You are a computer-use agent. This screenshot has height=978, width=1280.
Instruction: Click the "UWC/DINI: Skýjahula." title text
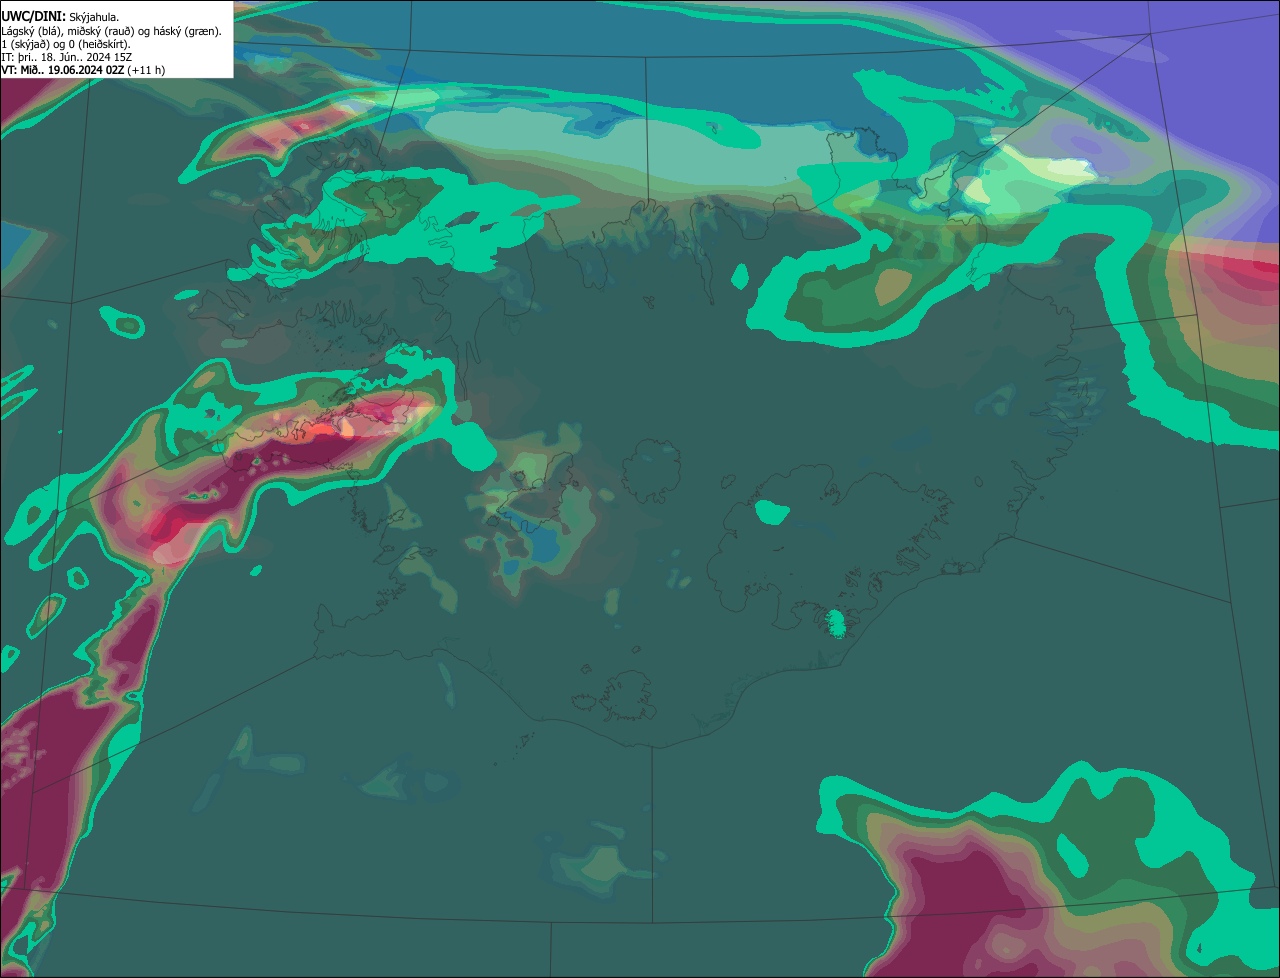click(x=60, y=17)
